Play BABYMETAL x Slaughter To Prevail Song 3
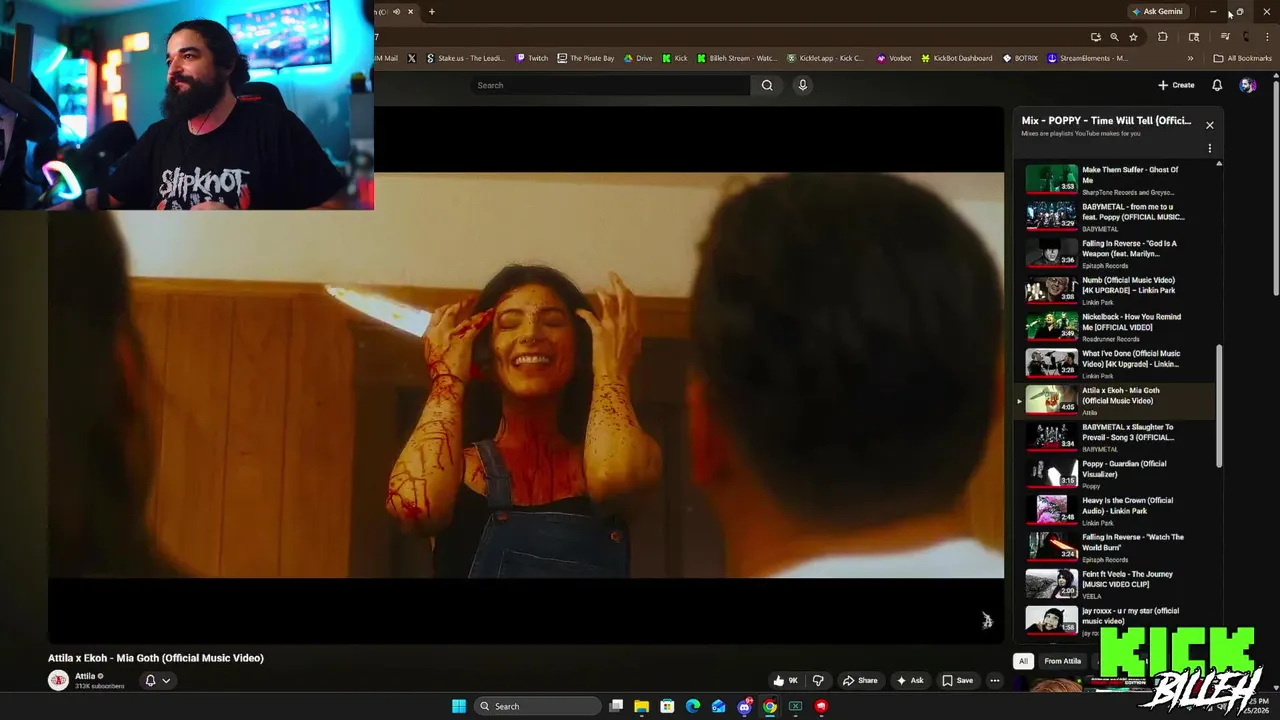The height and width of the screenshot is (720, 1280). 1116,436
